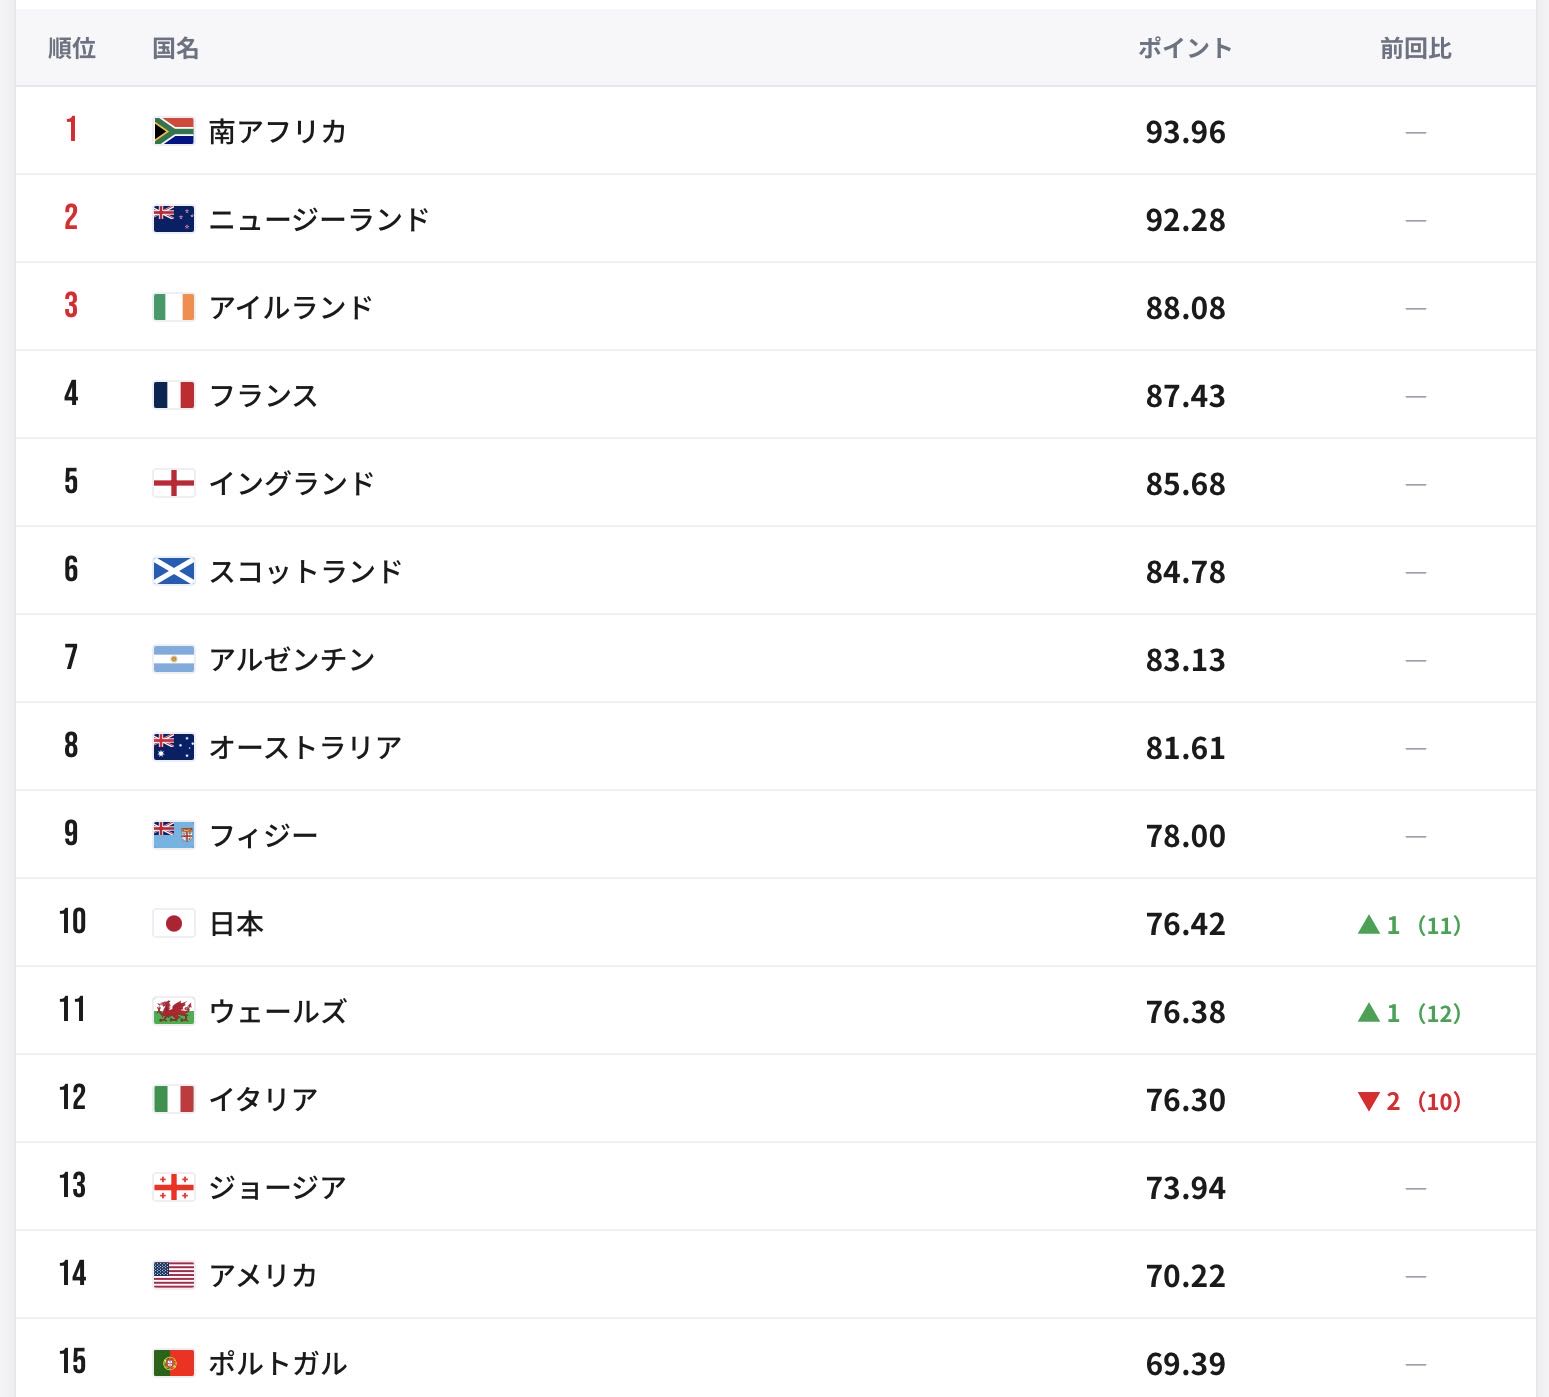Click the Japan flag icon

pyautogui.click(x=173, y=923)
